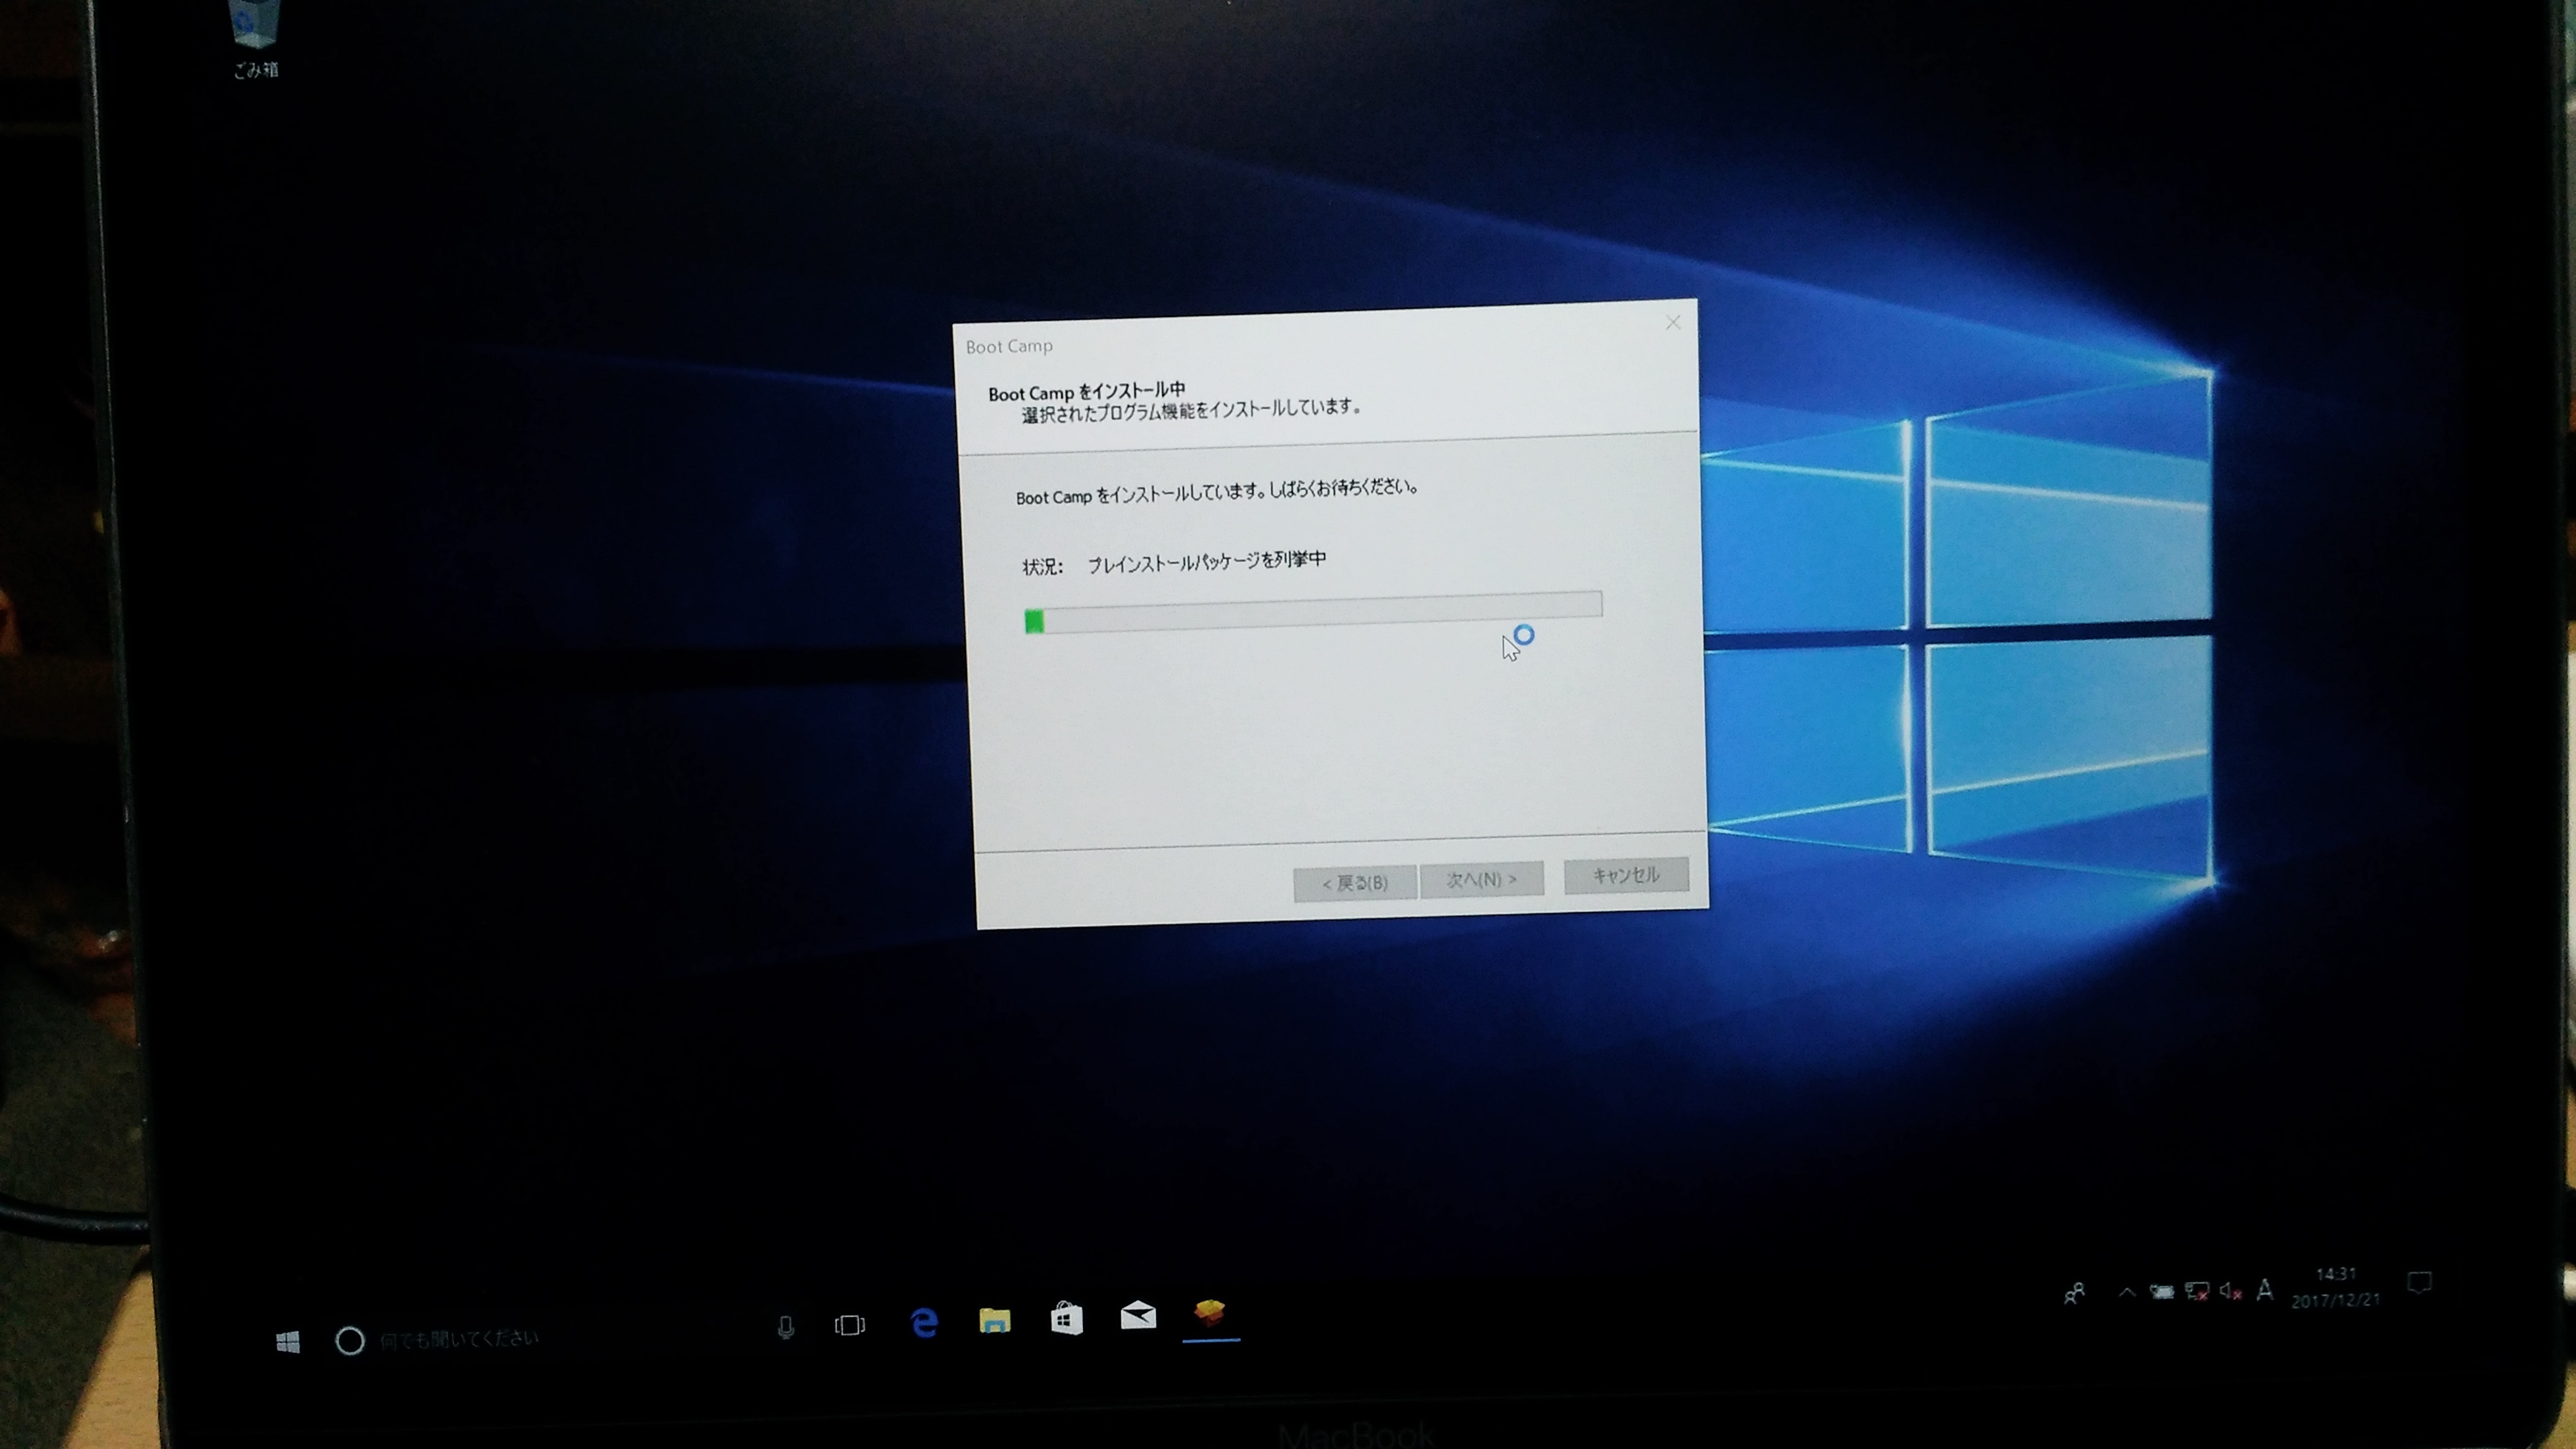Image resolution: width=2576 pixels, height=1449 pixels.
Task: Click the 次へ(N) button
Action: point(1482,879)
